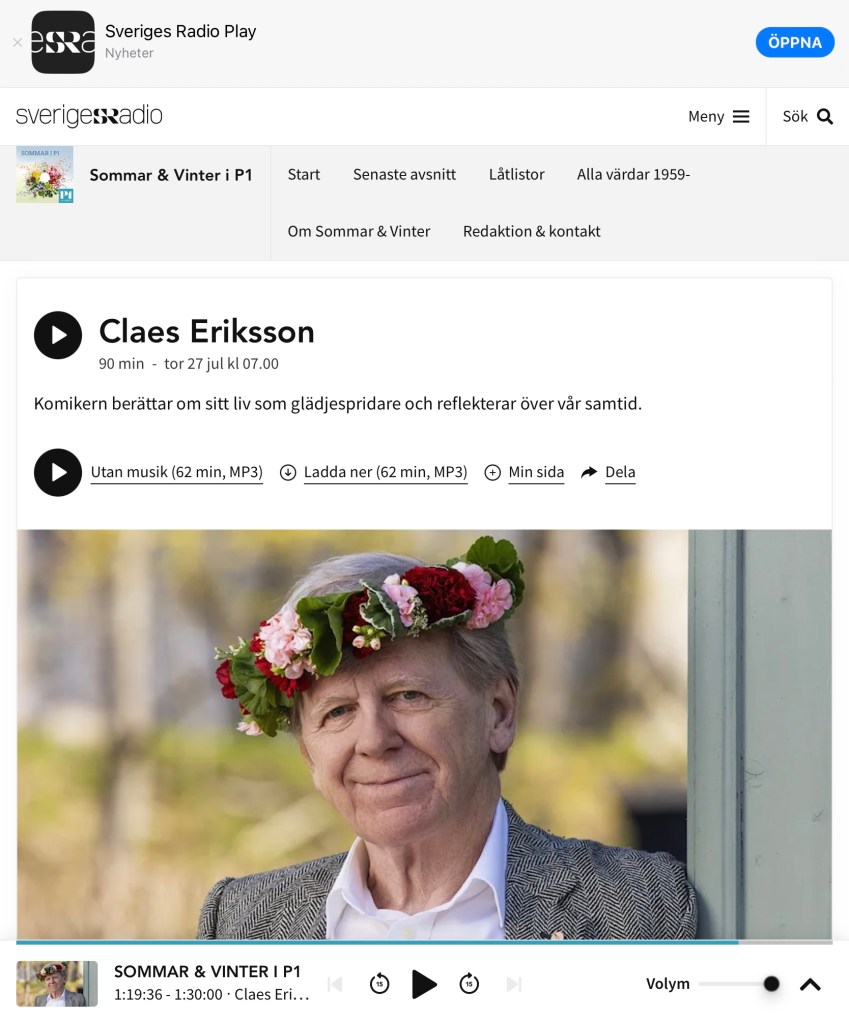This screenshot has width=849, height=1023.
Task: Dismiss the Sveriges Radio Play app banner
Action: tap(18, 42)
